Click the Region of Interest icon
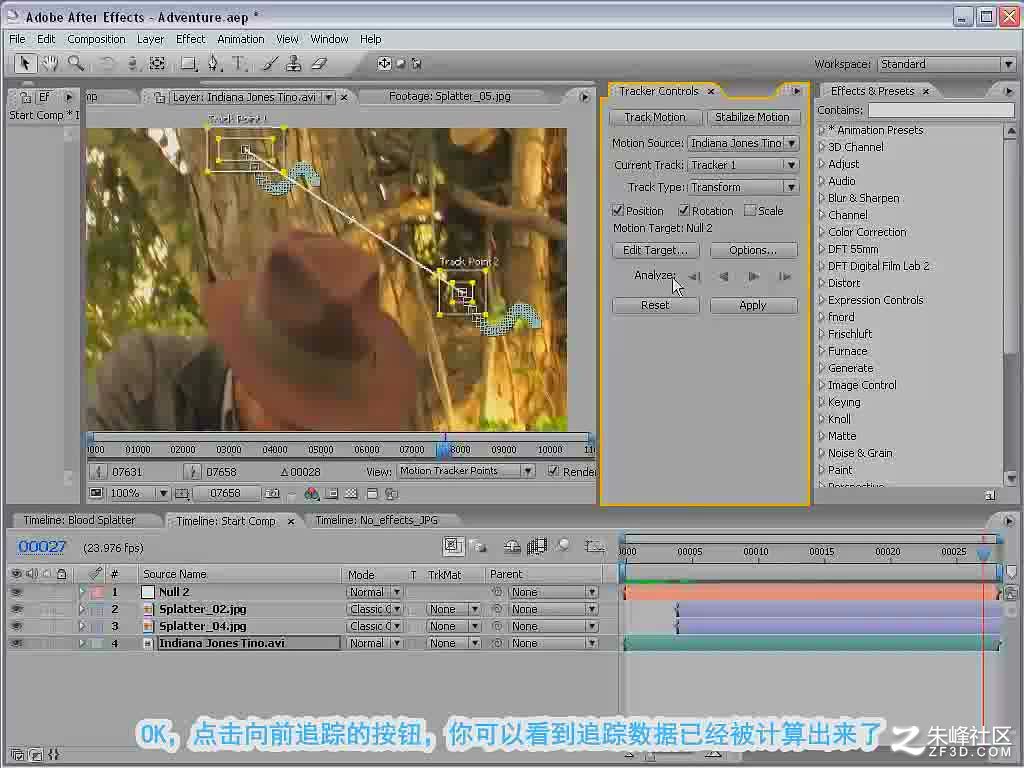This screenshot has height=768, width=1024. point(332,494)
